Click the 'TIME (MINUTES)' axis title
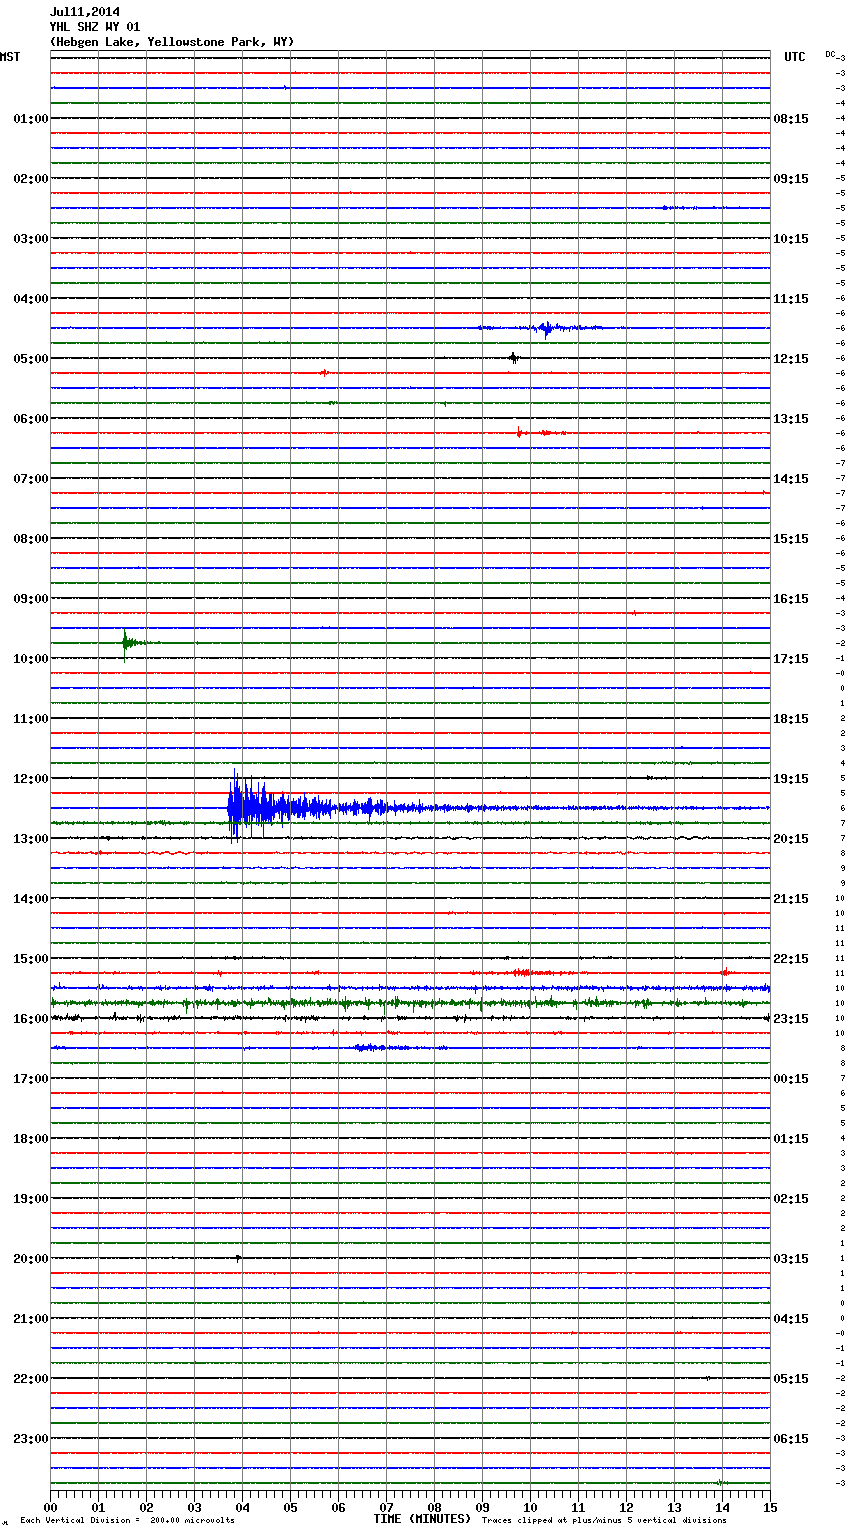850x1534 pixels. pos(422,1519)
